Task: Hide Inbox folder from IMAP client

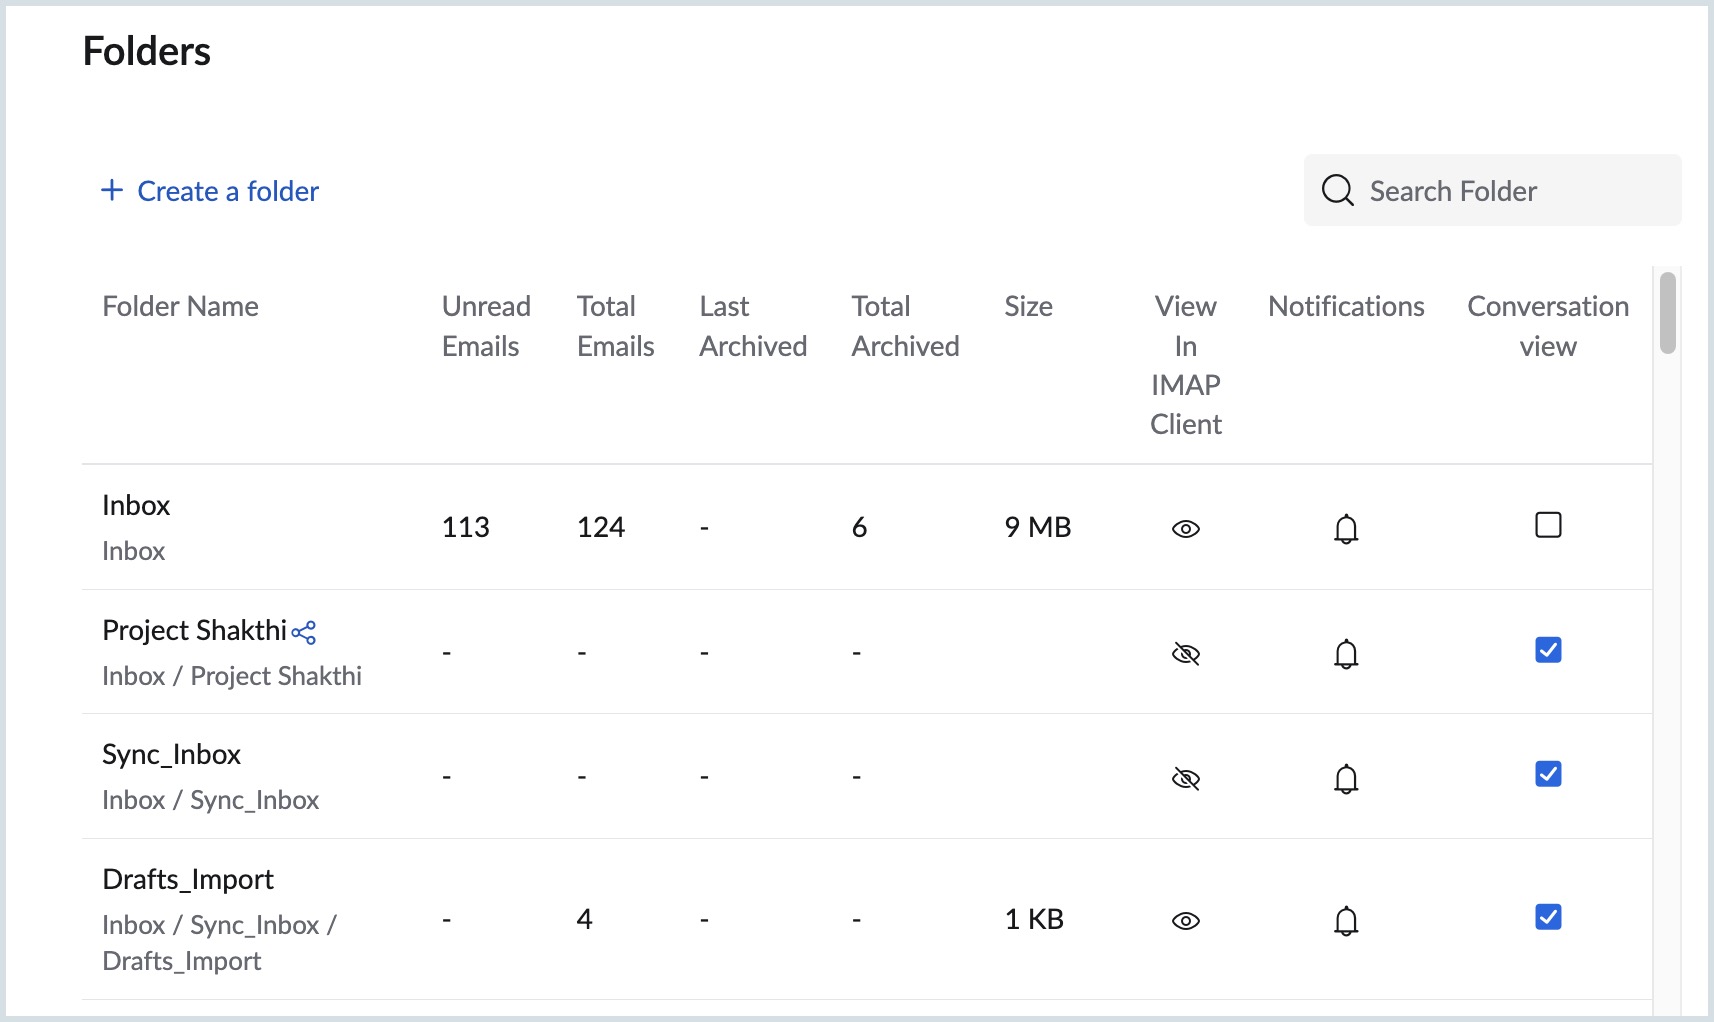Action: [x=1185, y=529]
